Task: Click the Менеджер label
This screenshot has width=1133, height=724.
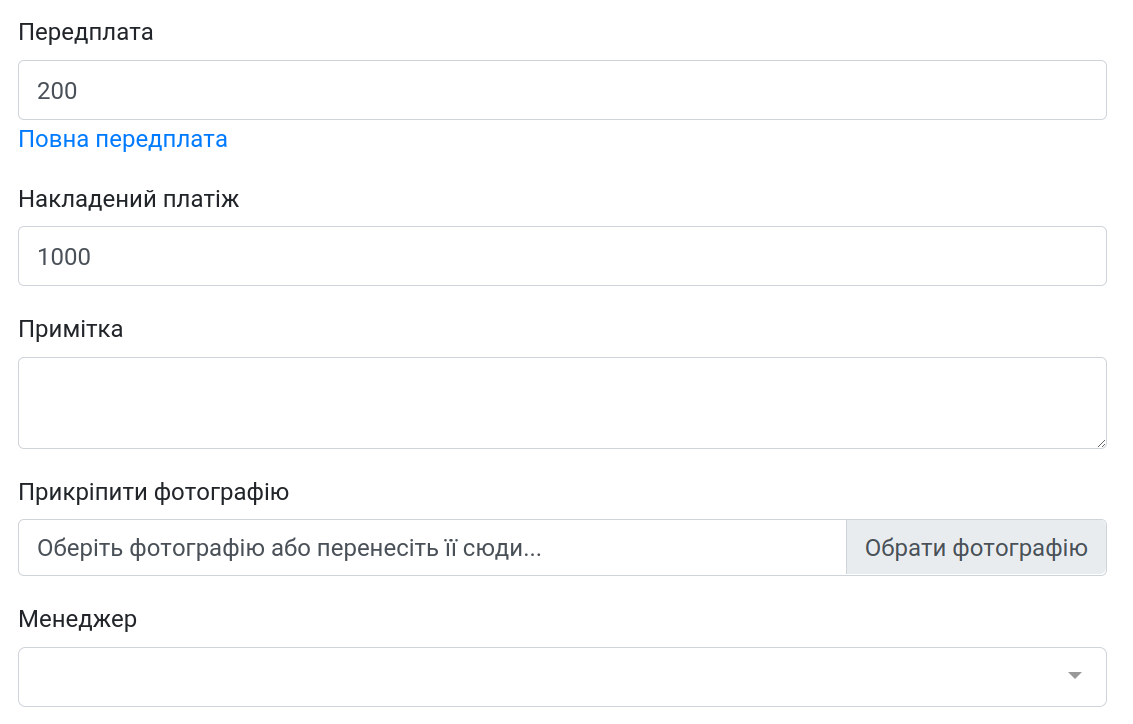Action: tap(77, 619)
